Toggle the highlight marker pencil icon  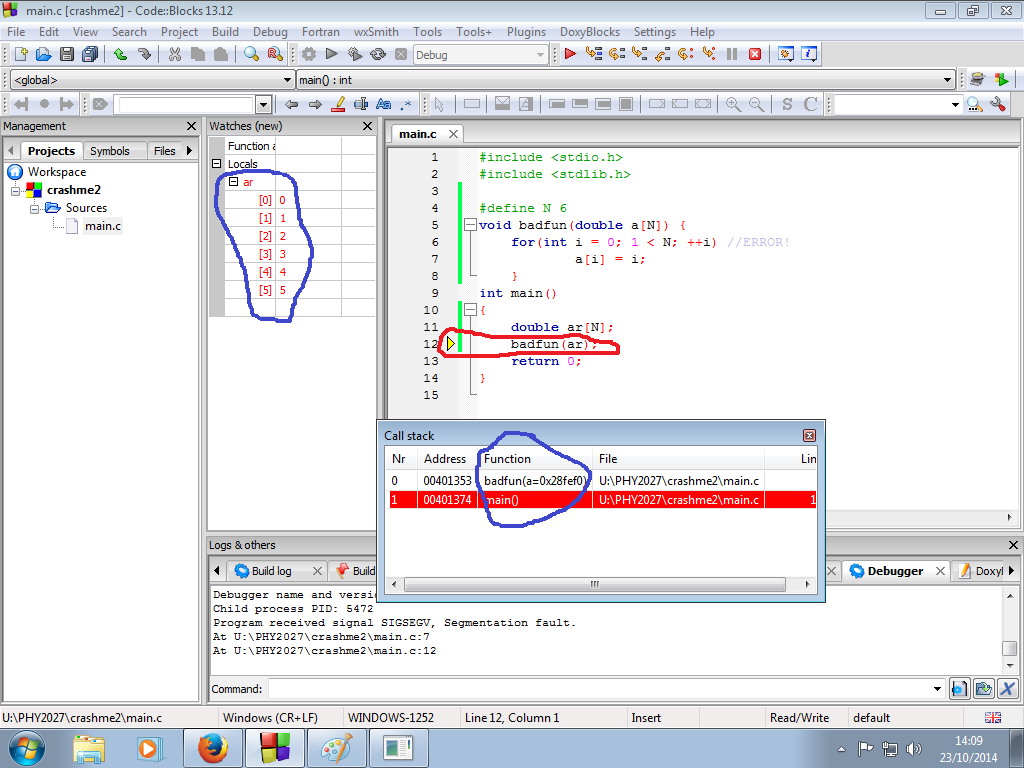[x=338, y=104]
